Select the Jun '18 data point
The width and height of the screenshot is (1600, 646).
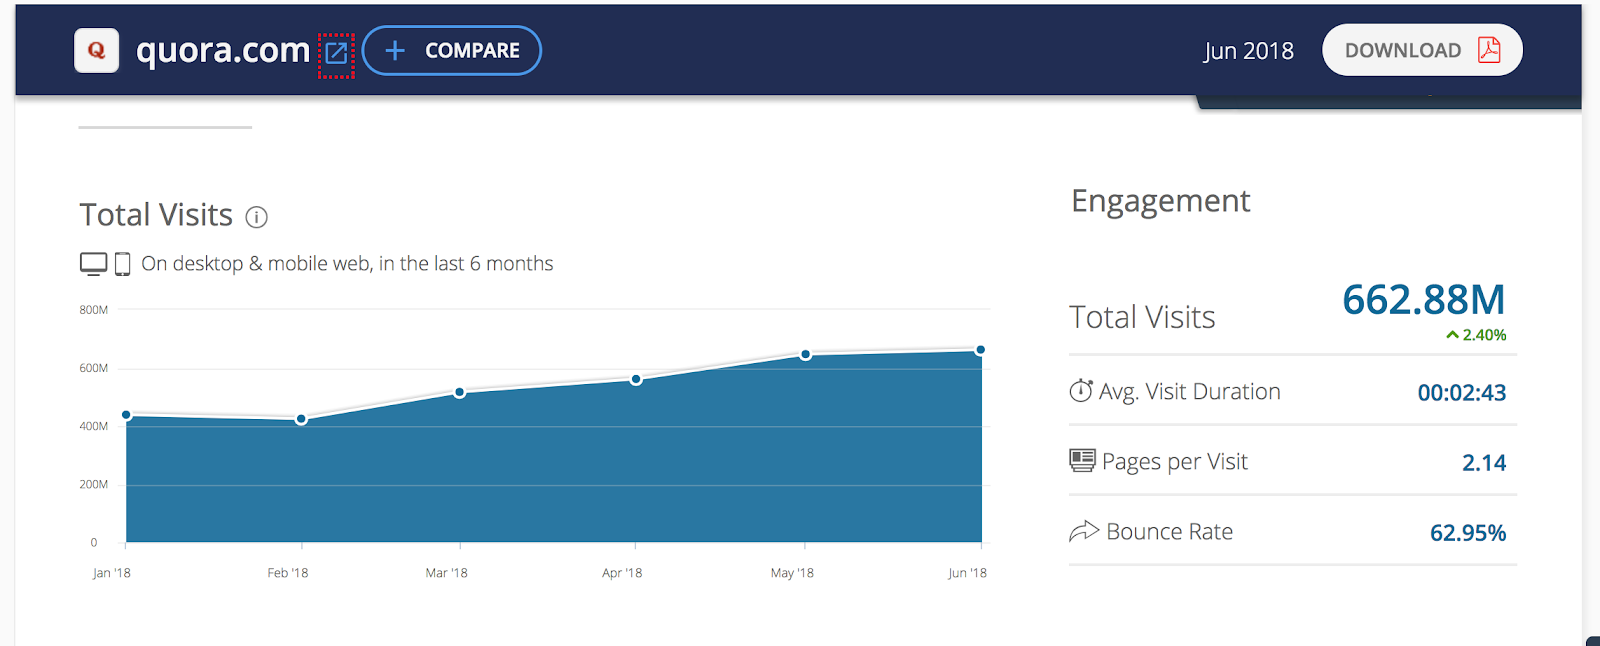click(981, 349)
